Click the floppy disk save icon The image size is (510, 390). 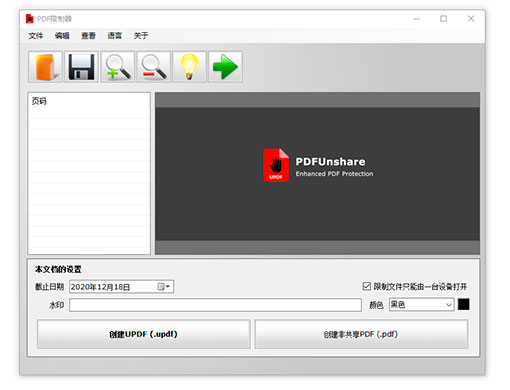[81, 67]
